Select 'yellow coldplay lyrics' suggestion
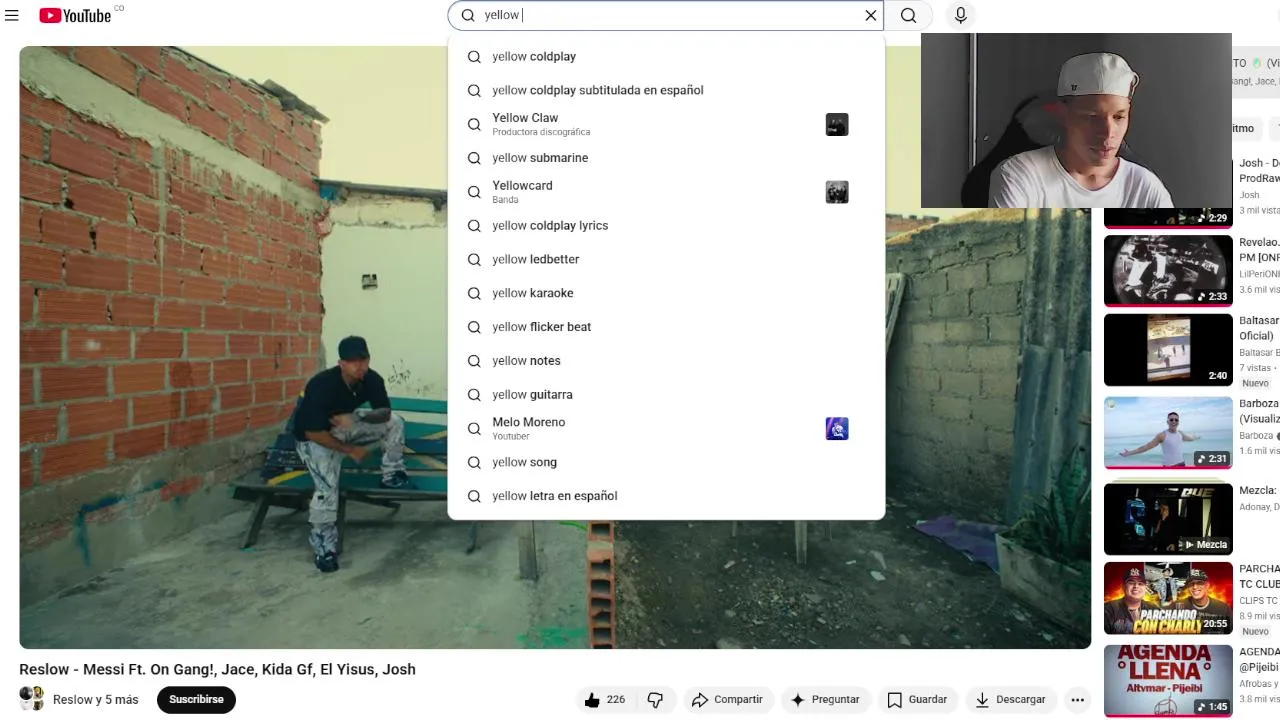 coord(666,226)
